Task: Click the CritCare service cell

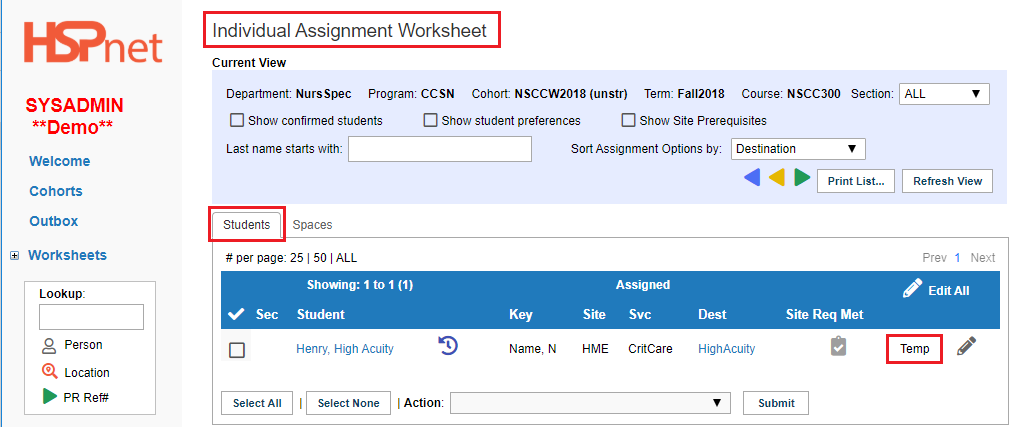Action: click(651, 349)
